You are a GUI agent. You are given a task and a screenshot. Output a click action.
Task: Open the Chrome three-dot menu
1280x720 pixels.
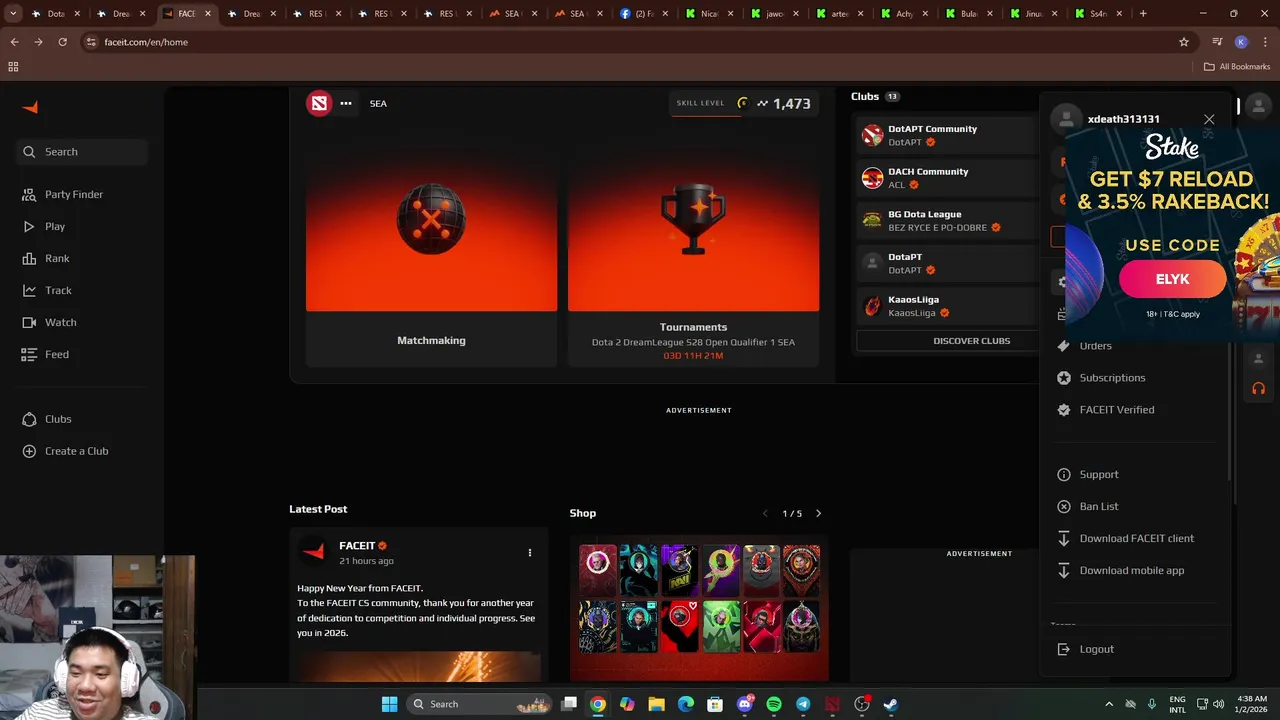[1264, 42]
